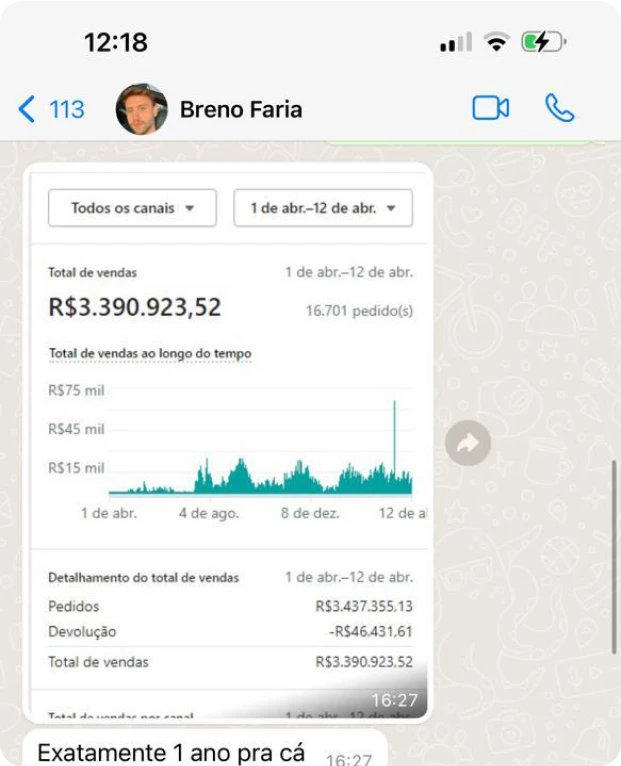The width and height of the screenshot is (621, 766).
Task: Open the "1 de abr.–12 de abr." date dropdown
Action: pyautogui.click(x=323, y=208)
